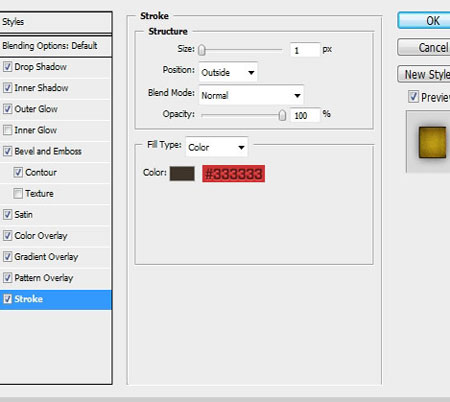Image resolution: width=450 pixels, height=402 pixels.
Task: Uncheck the Drop Shadow checkbox
Action: point(7,67)
